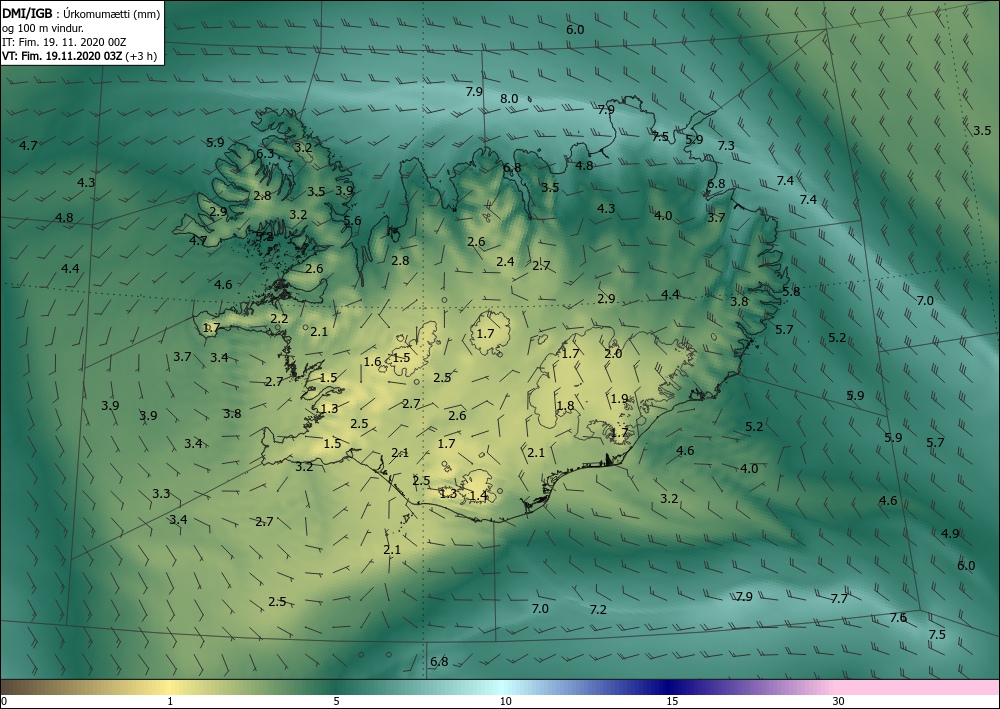This screenshot has width=1000, height=709.
Task: Click the title line "DMI/IGB : Úrkomumætti (mm)"
Action: tap(82, 14)
